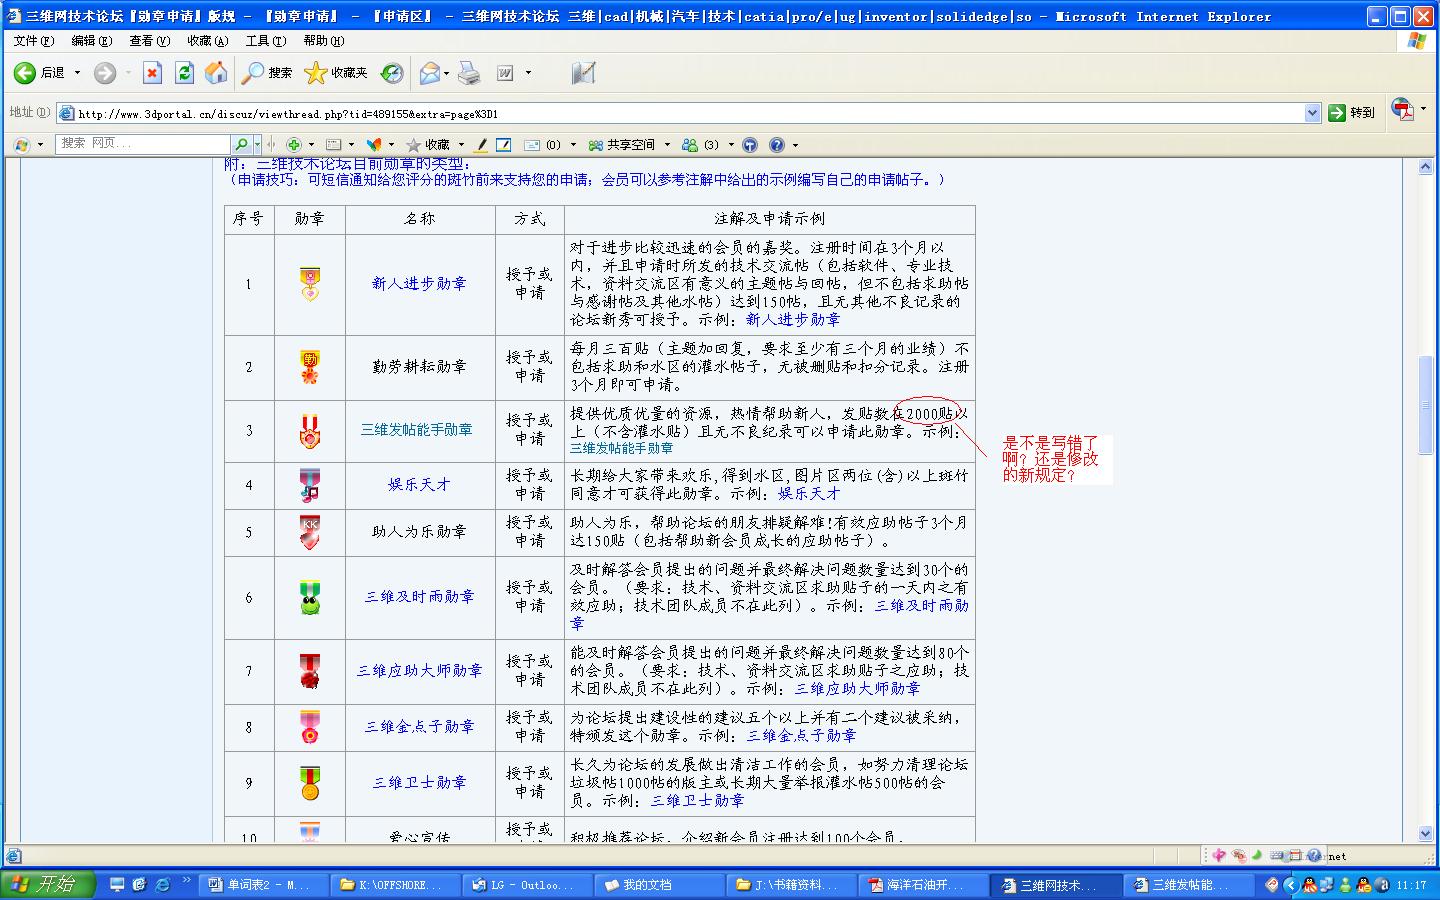
Task: Open the Word edit button dropdown arrow
Action: 528,73
